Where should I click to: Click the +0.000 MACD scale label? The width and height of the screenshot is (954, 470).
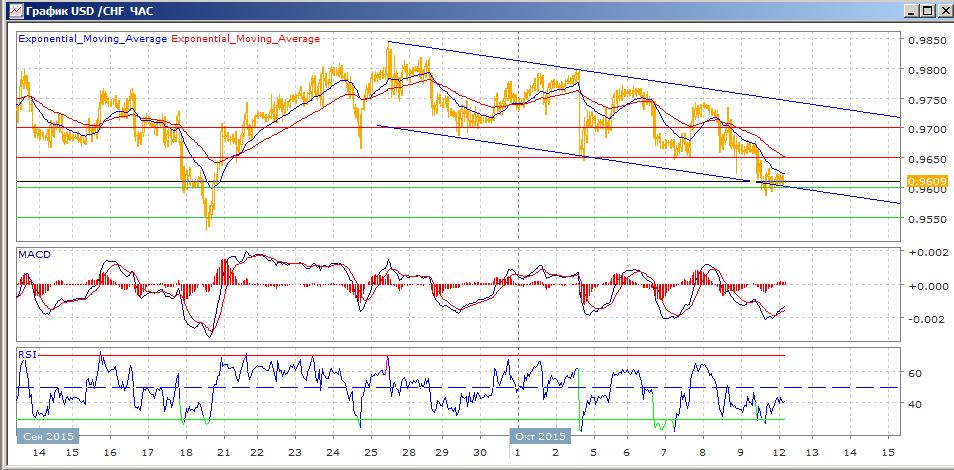(926, 286)
